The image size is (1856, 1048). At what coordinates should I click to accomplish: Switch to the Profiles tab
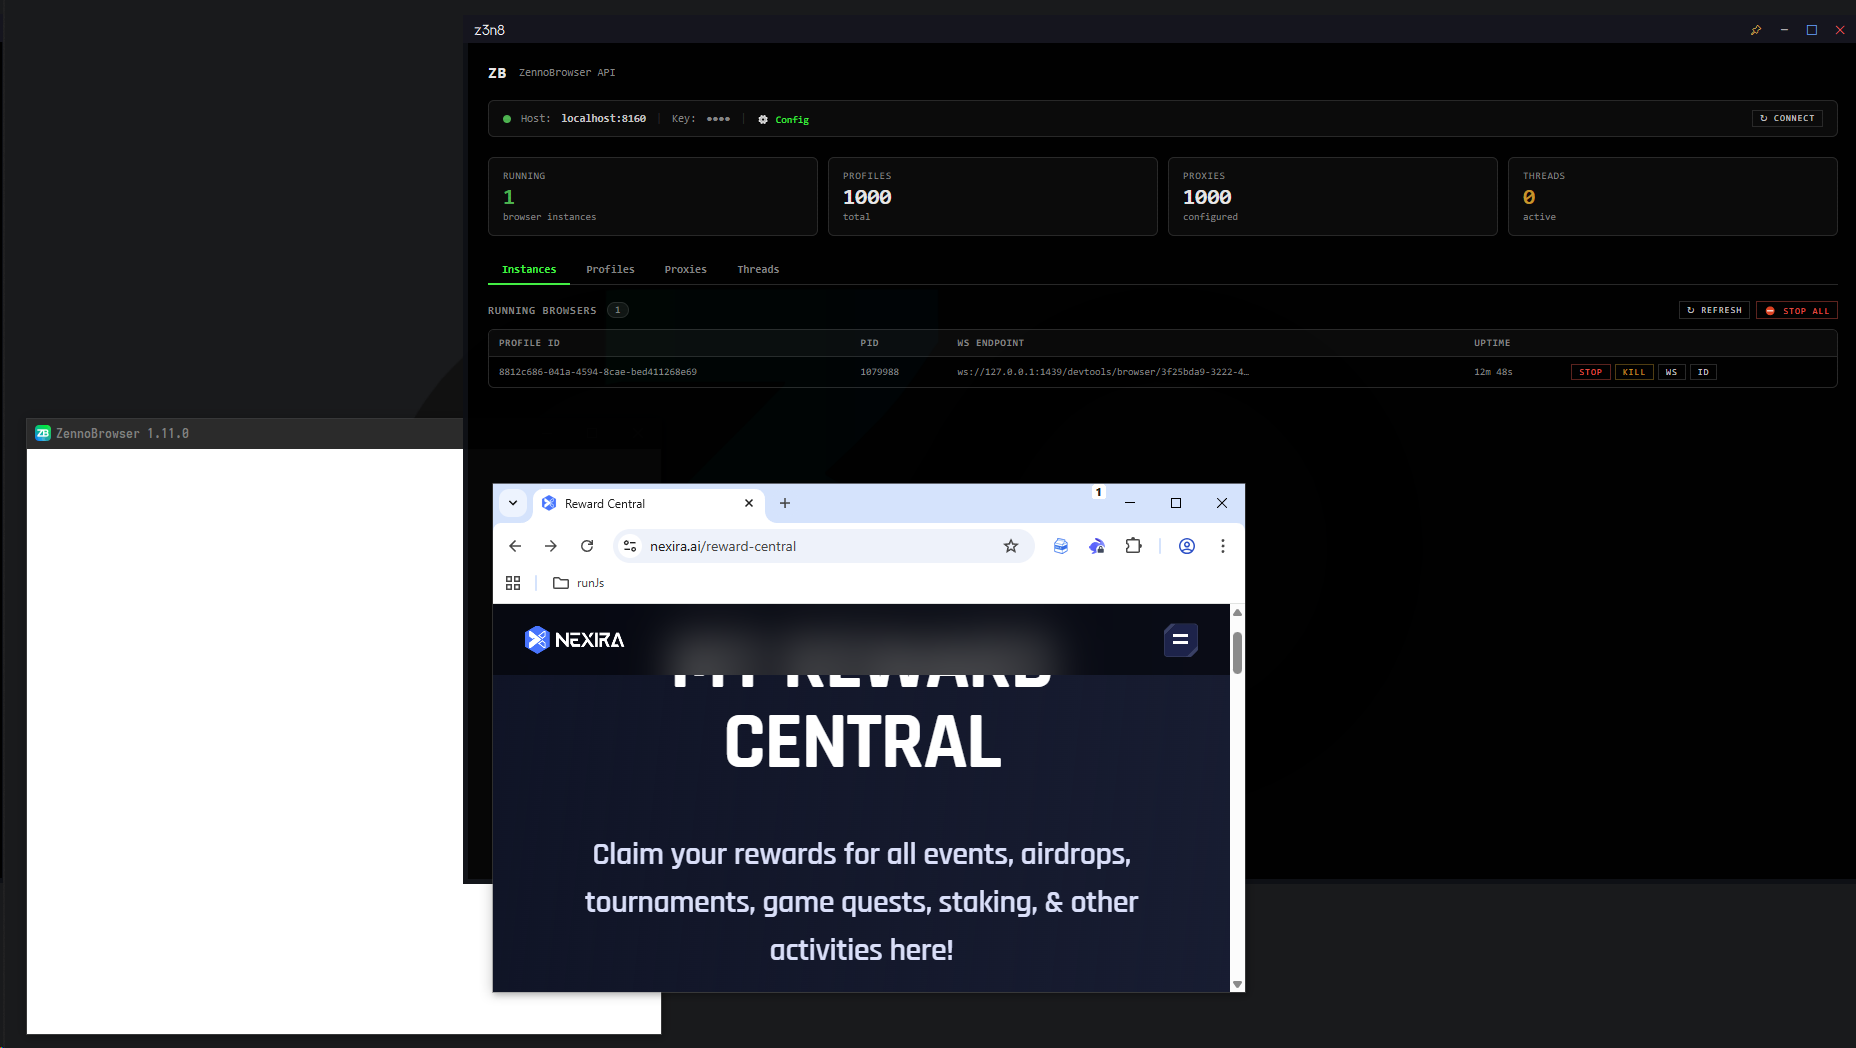610,270
